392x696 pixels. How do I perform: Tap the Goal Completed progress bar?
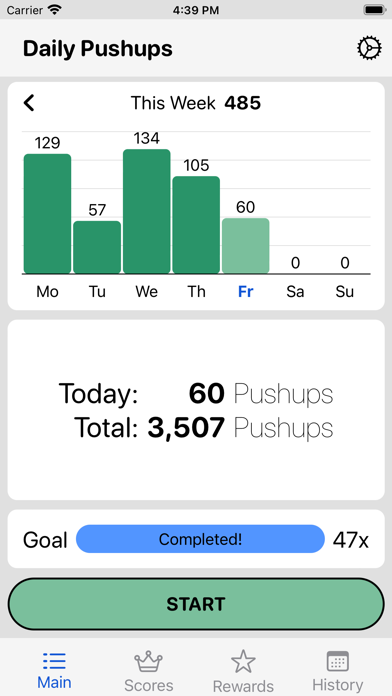(200, 539)
